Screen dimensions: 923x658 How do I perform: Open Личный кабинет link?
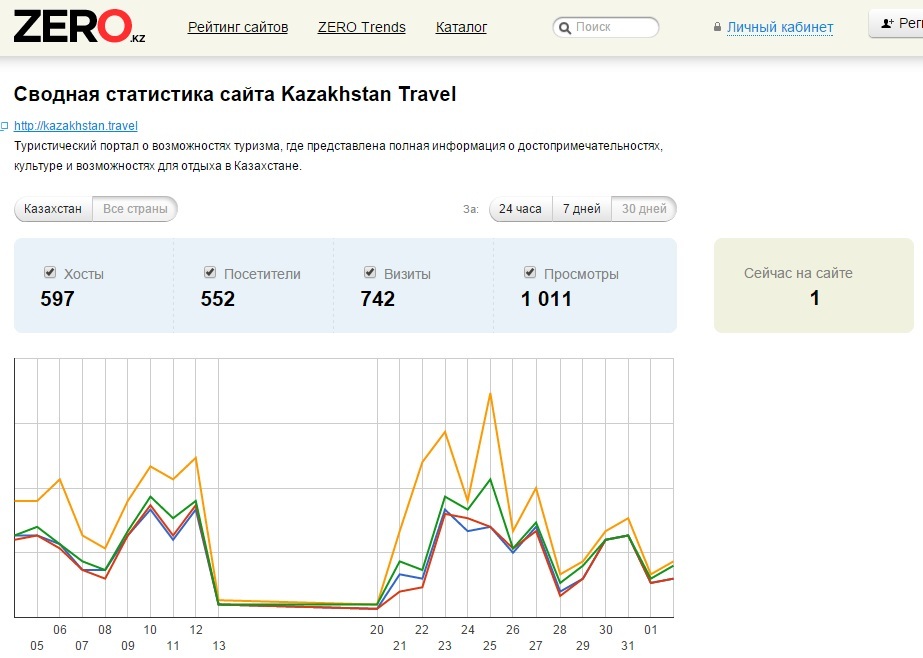click(780, 27)
